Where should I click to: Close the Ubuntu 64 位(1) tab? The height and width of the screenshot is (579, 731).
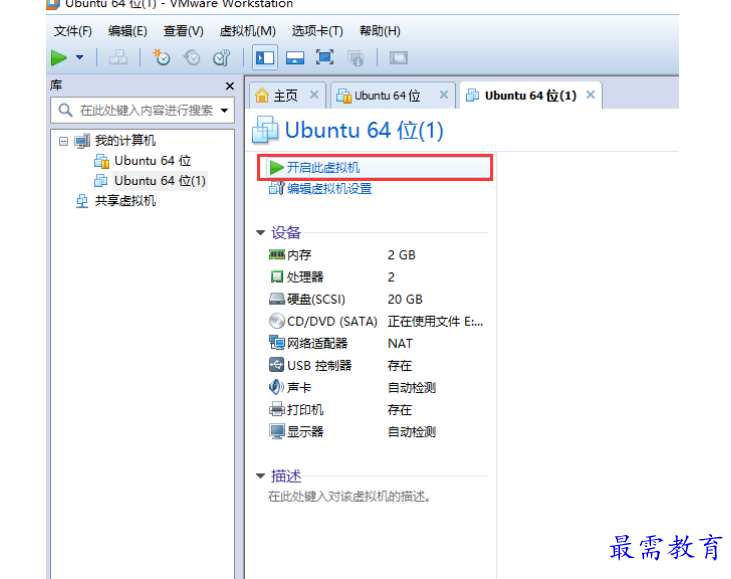[591, 95]
